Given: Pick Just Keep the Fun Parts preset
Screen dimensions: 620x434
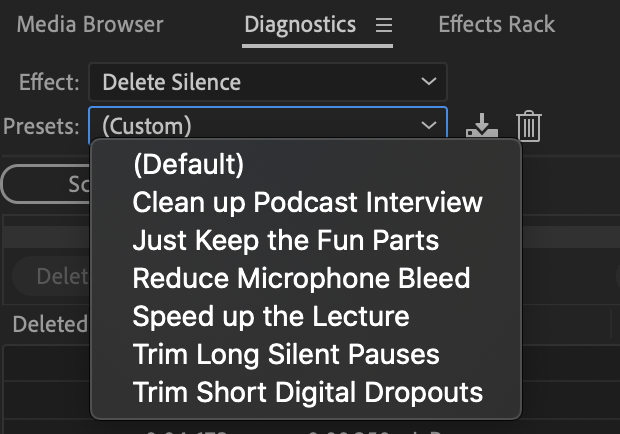Looking at the screenshot, I should 285,240.
